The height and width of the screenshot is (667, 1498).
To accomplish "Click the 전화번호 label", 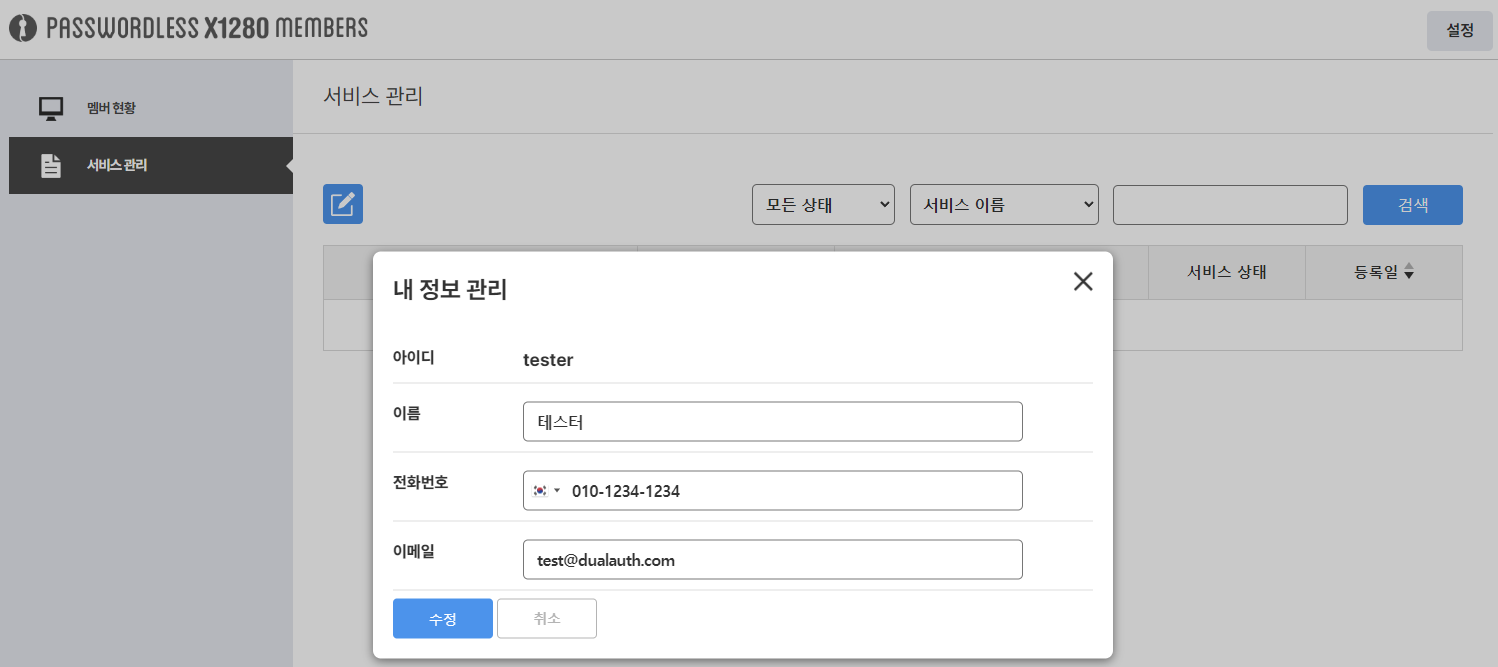I will click(x=421, y=482).
